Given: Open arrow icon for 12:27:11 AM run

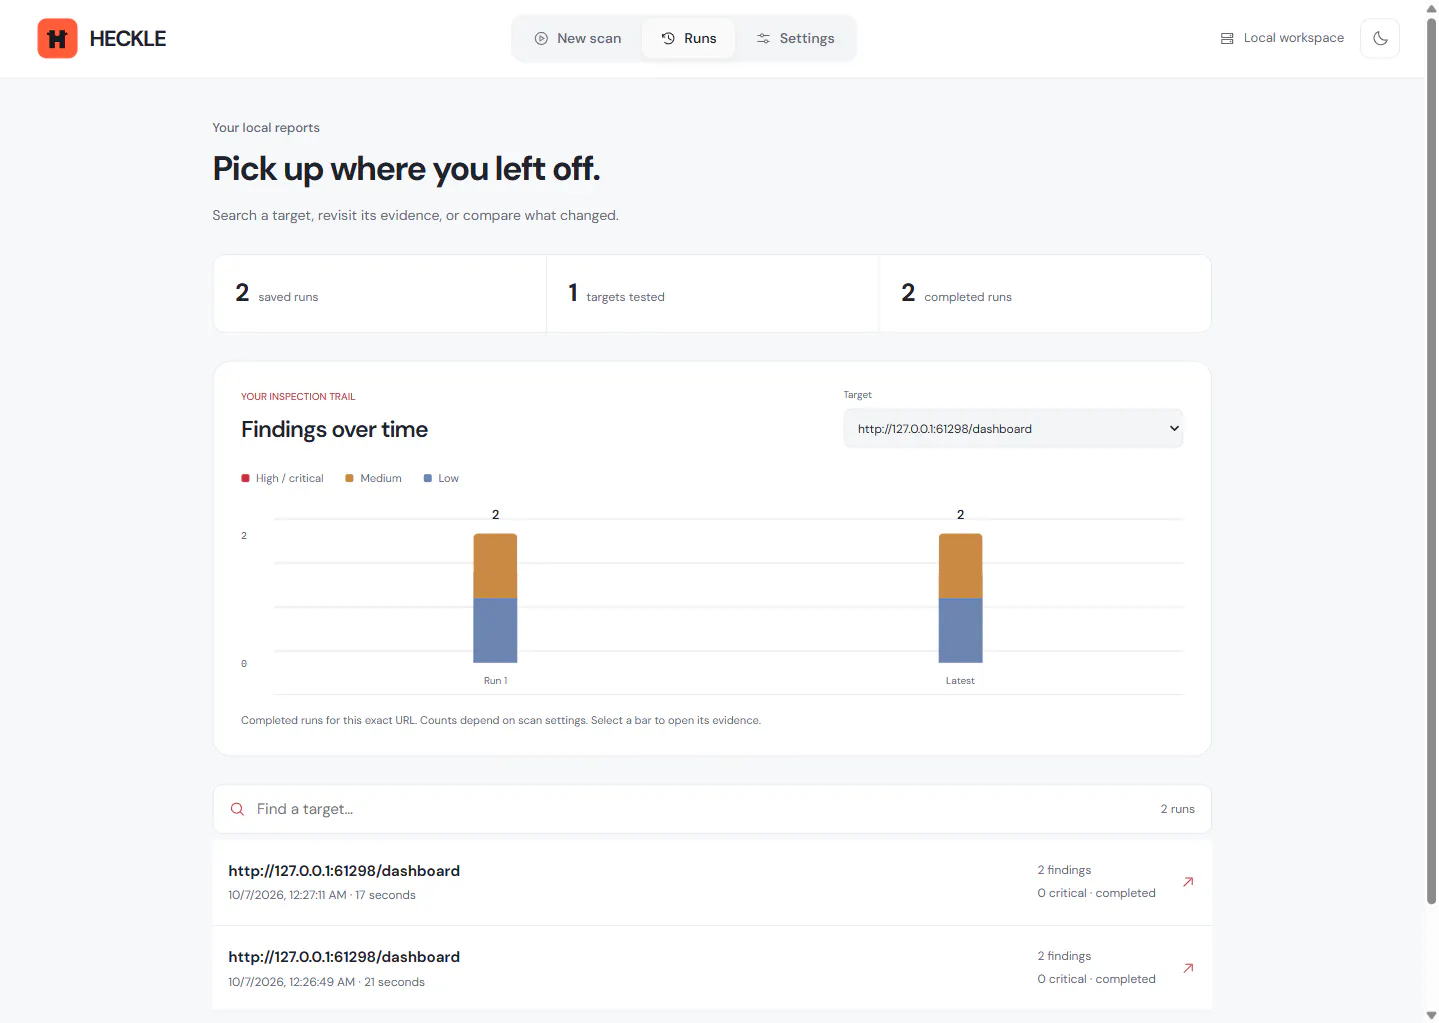Looking at the screenshot, I should click(x=1188, y=882).
